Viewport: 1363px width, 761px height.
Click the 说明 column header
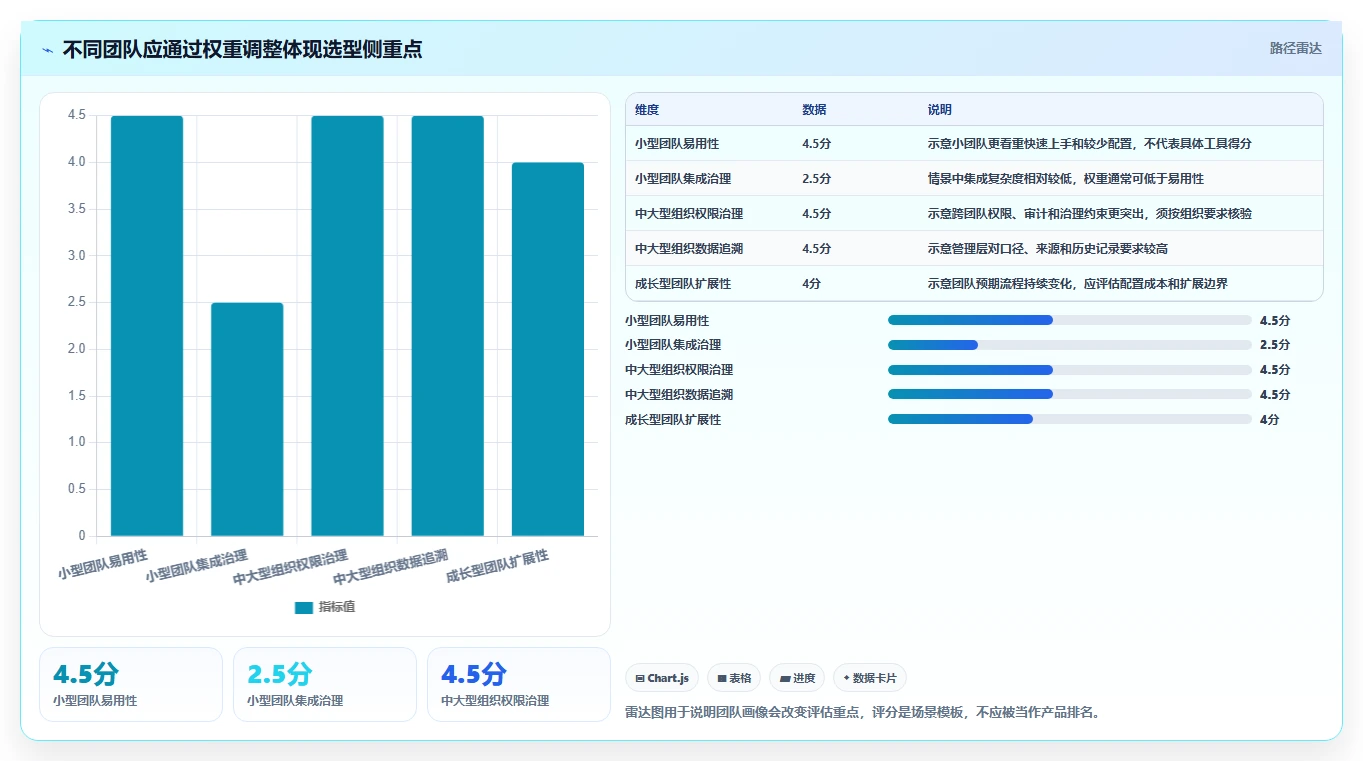tap(940, 110)
